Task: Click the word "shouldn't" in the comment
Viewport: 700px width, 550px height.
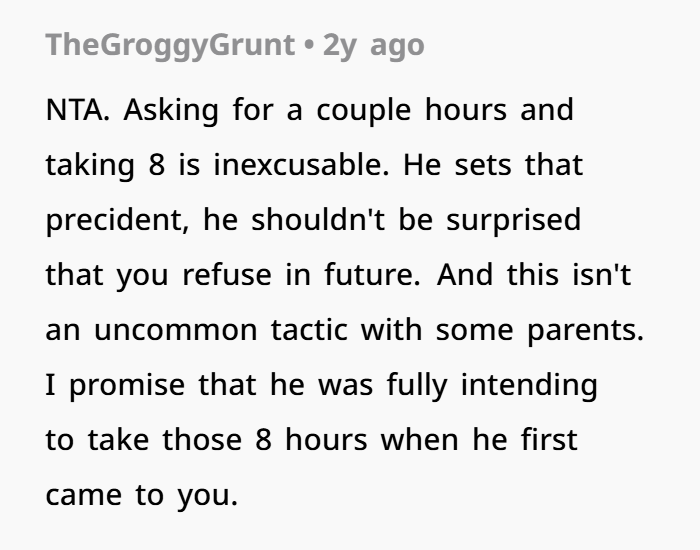Action: [318, 220]
